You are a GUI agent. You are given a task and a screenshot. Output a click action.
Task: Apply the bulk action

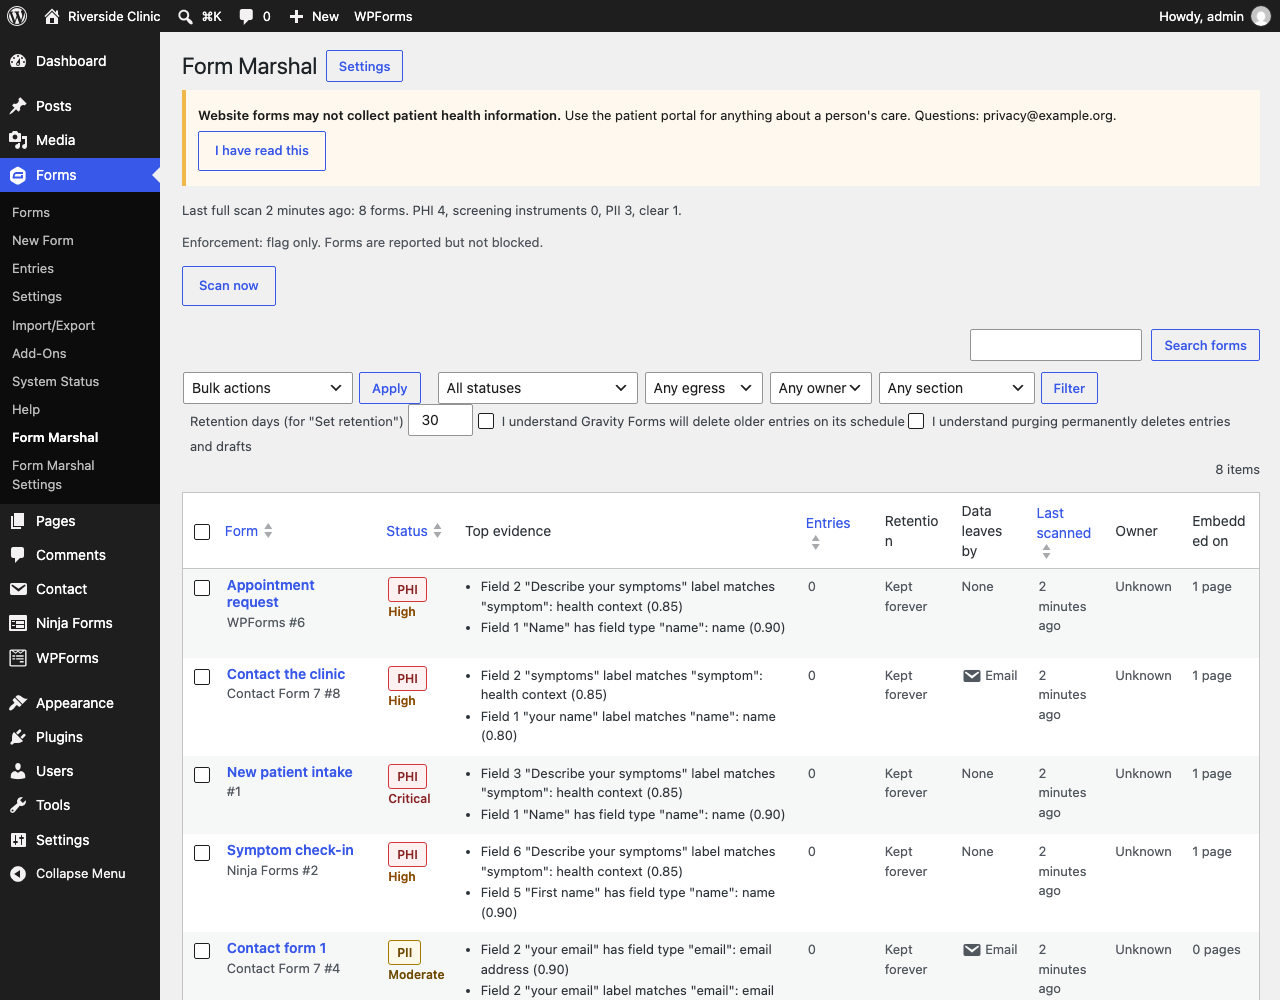click(390, 388)
